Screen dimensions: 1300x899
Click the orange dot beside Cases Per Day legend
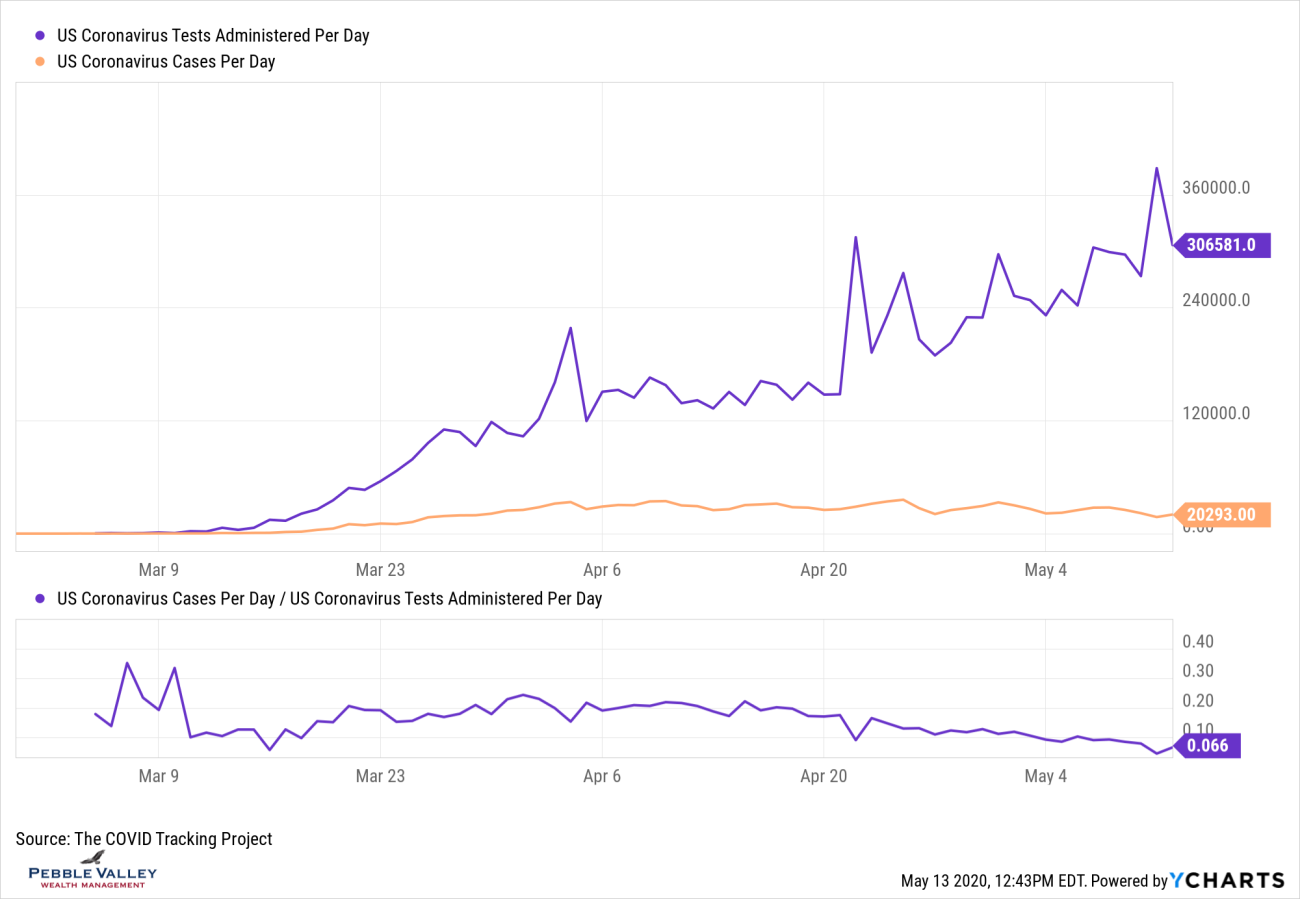tap(40, 62)
